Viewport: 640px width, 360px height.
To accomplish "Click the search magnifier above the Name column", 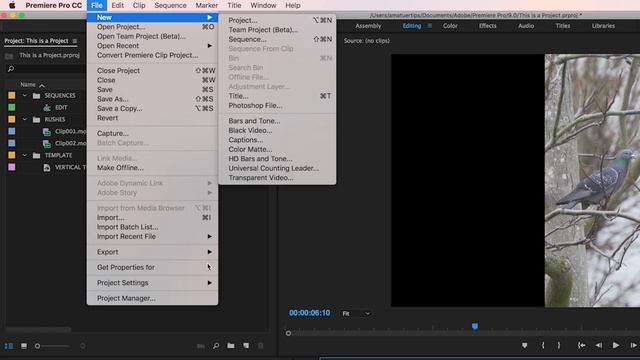I will tap(11, 69).
